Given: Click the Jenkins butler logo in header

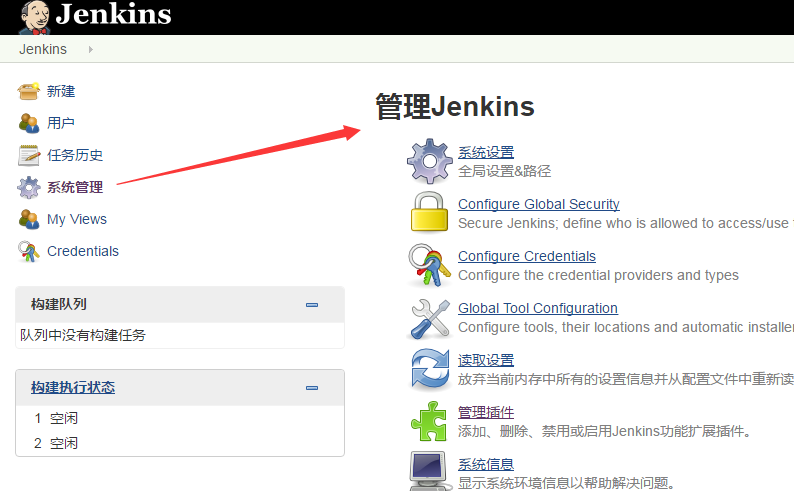Looking at the screenshot, I should tap(34, 17).
